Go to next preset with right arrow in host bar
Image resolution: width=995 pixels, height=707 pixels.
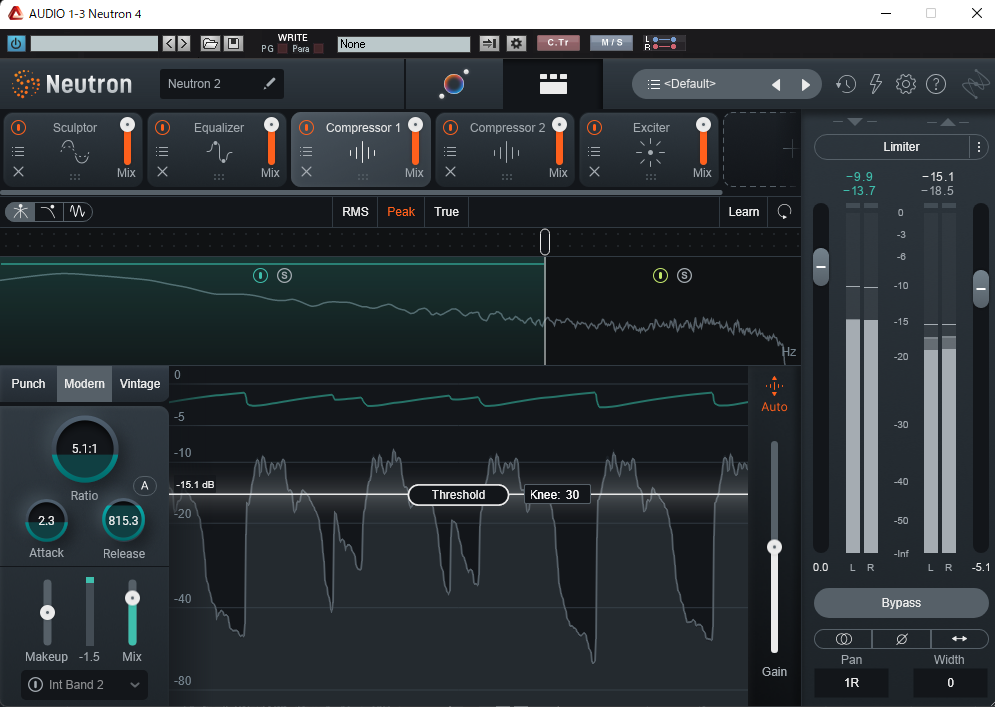pyautogui.click(x=184, y=43)
